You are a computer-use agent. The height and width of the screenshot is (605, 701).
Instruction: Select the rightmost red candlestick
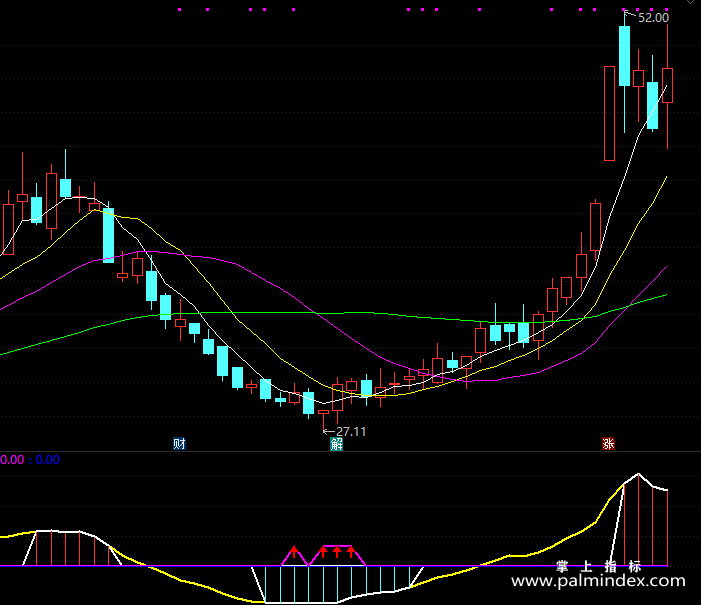[x=667, y=86]
